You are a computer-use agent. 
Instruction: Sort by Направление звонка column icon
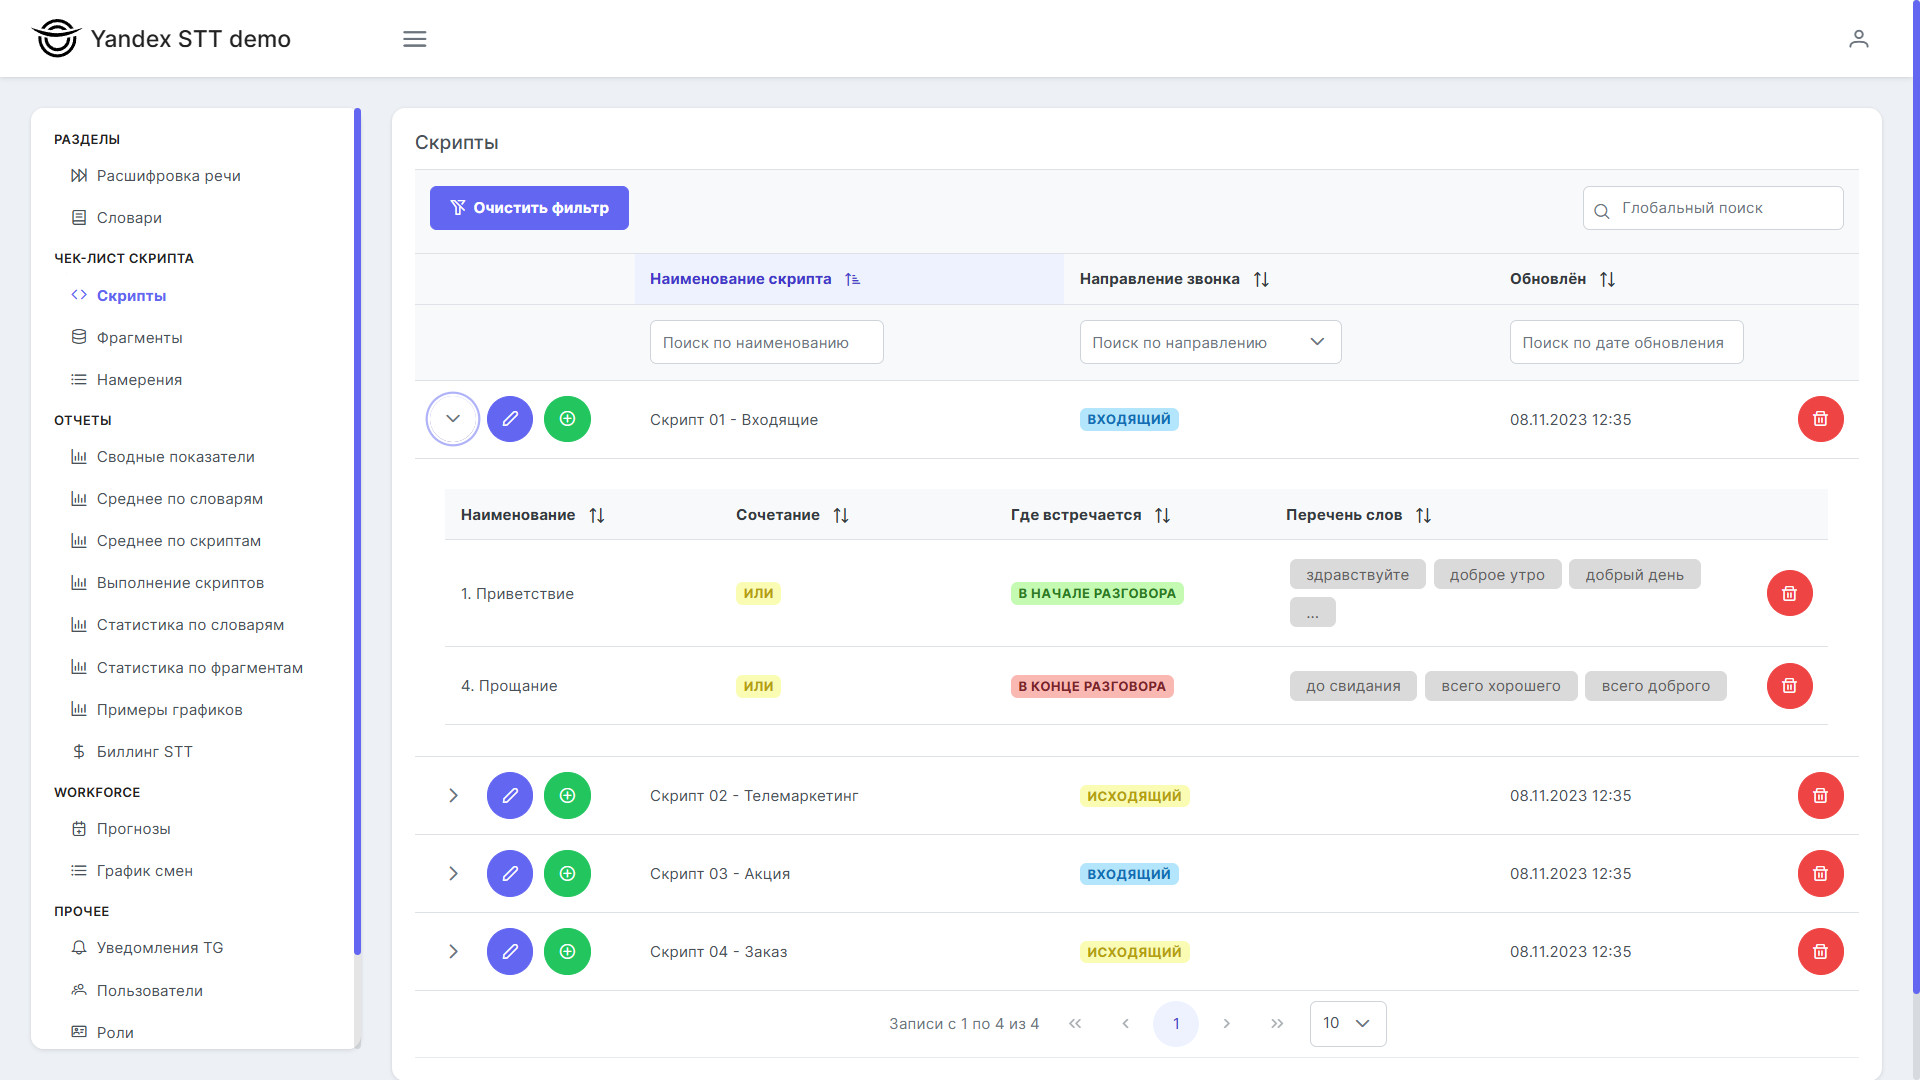point(1261,279)
